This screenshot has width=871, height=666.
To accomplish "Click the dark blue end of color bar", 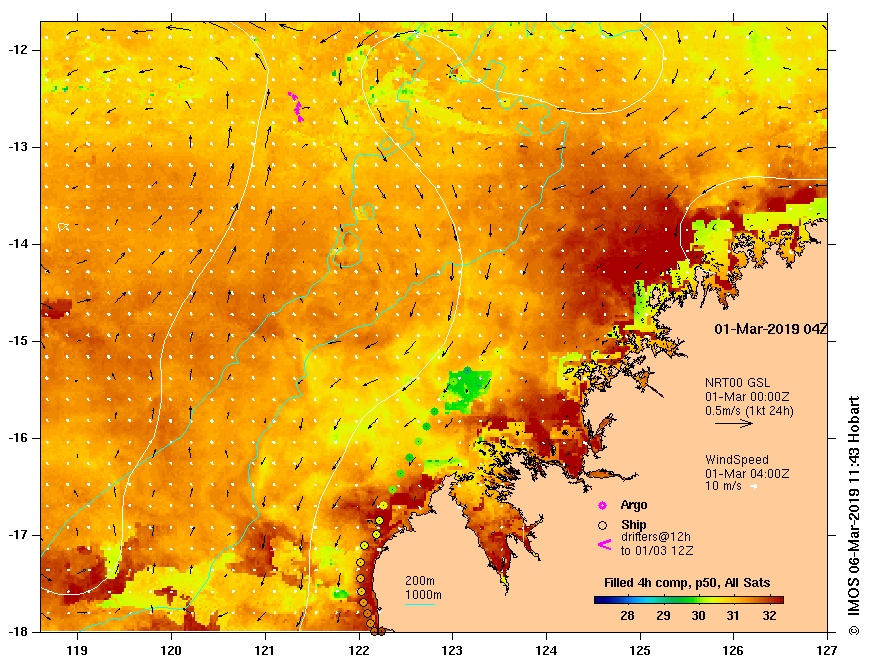I will point(599,600).
